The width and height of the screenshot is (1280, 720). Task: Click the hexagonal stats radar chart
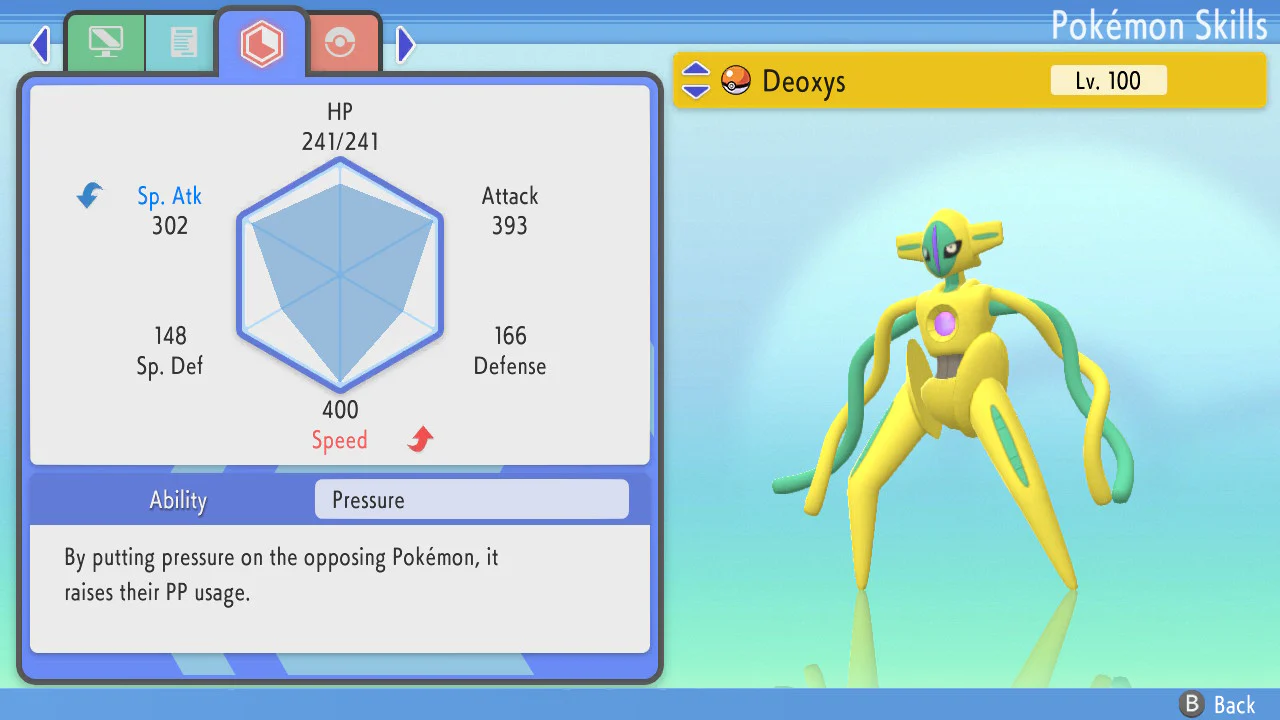coord(340,274)
